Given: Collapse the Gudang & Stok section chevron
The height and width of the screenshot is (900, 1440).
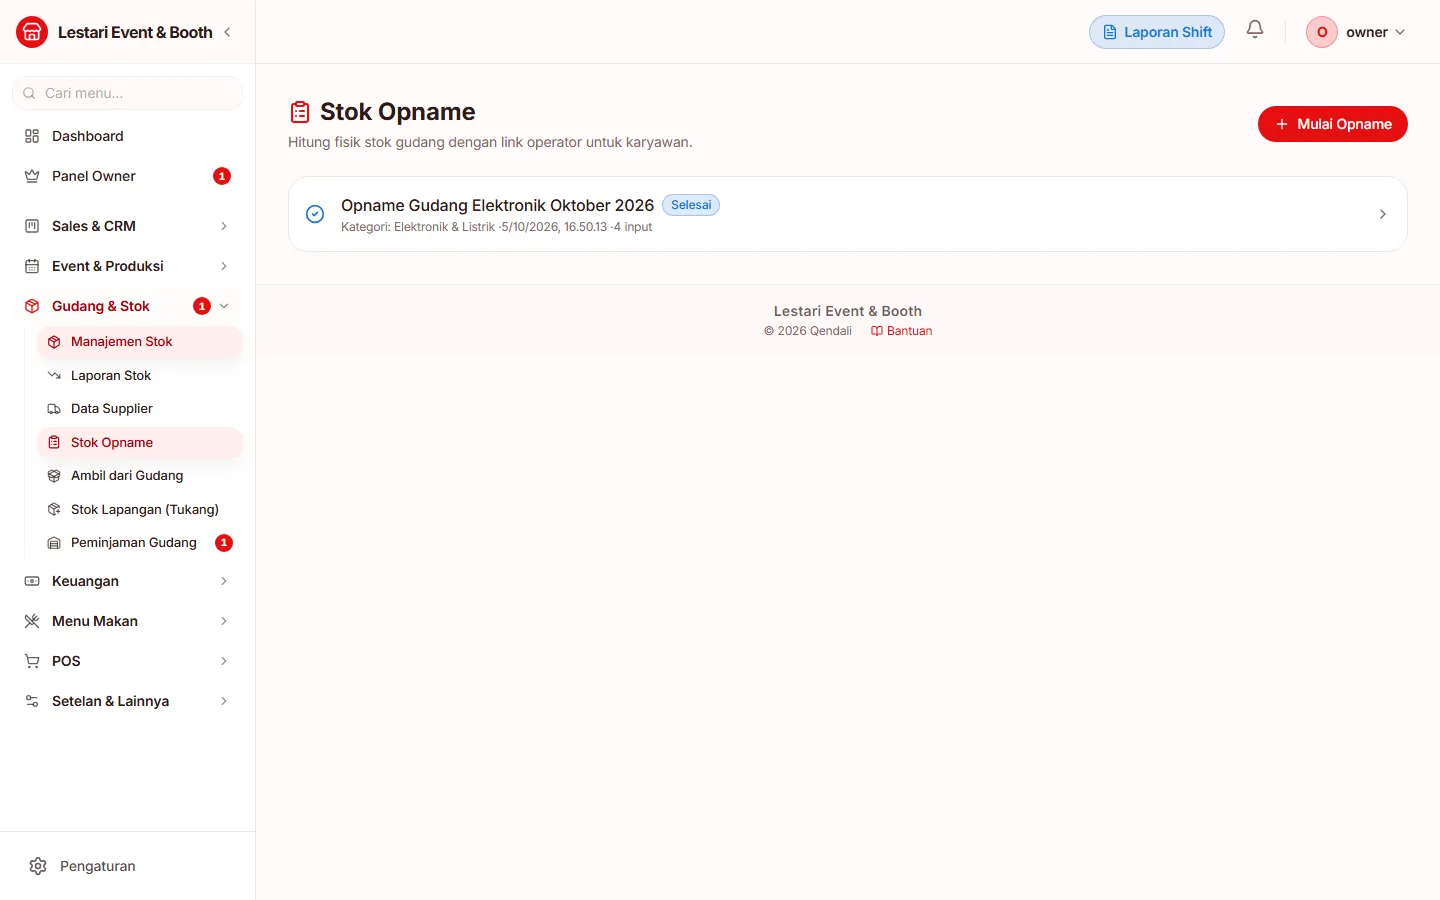Looking at the screenshot, I should (224, 306).
